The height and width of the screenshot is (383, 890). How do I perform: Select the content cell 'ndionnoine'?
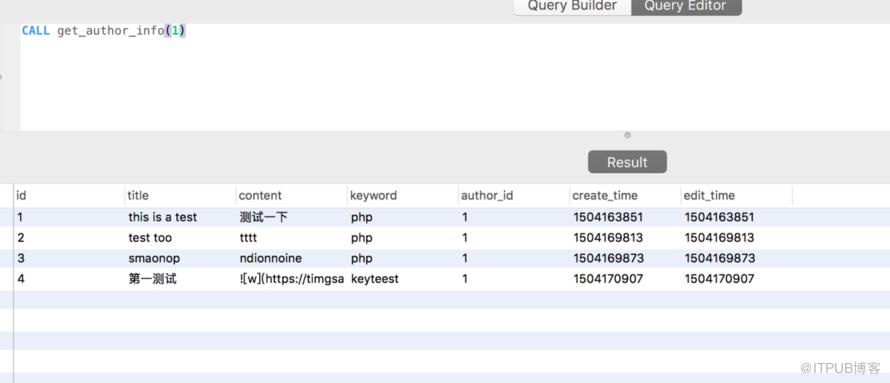click(270, 259)
